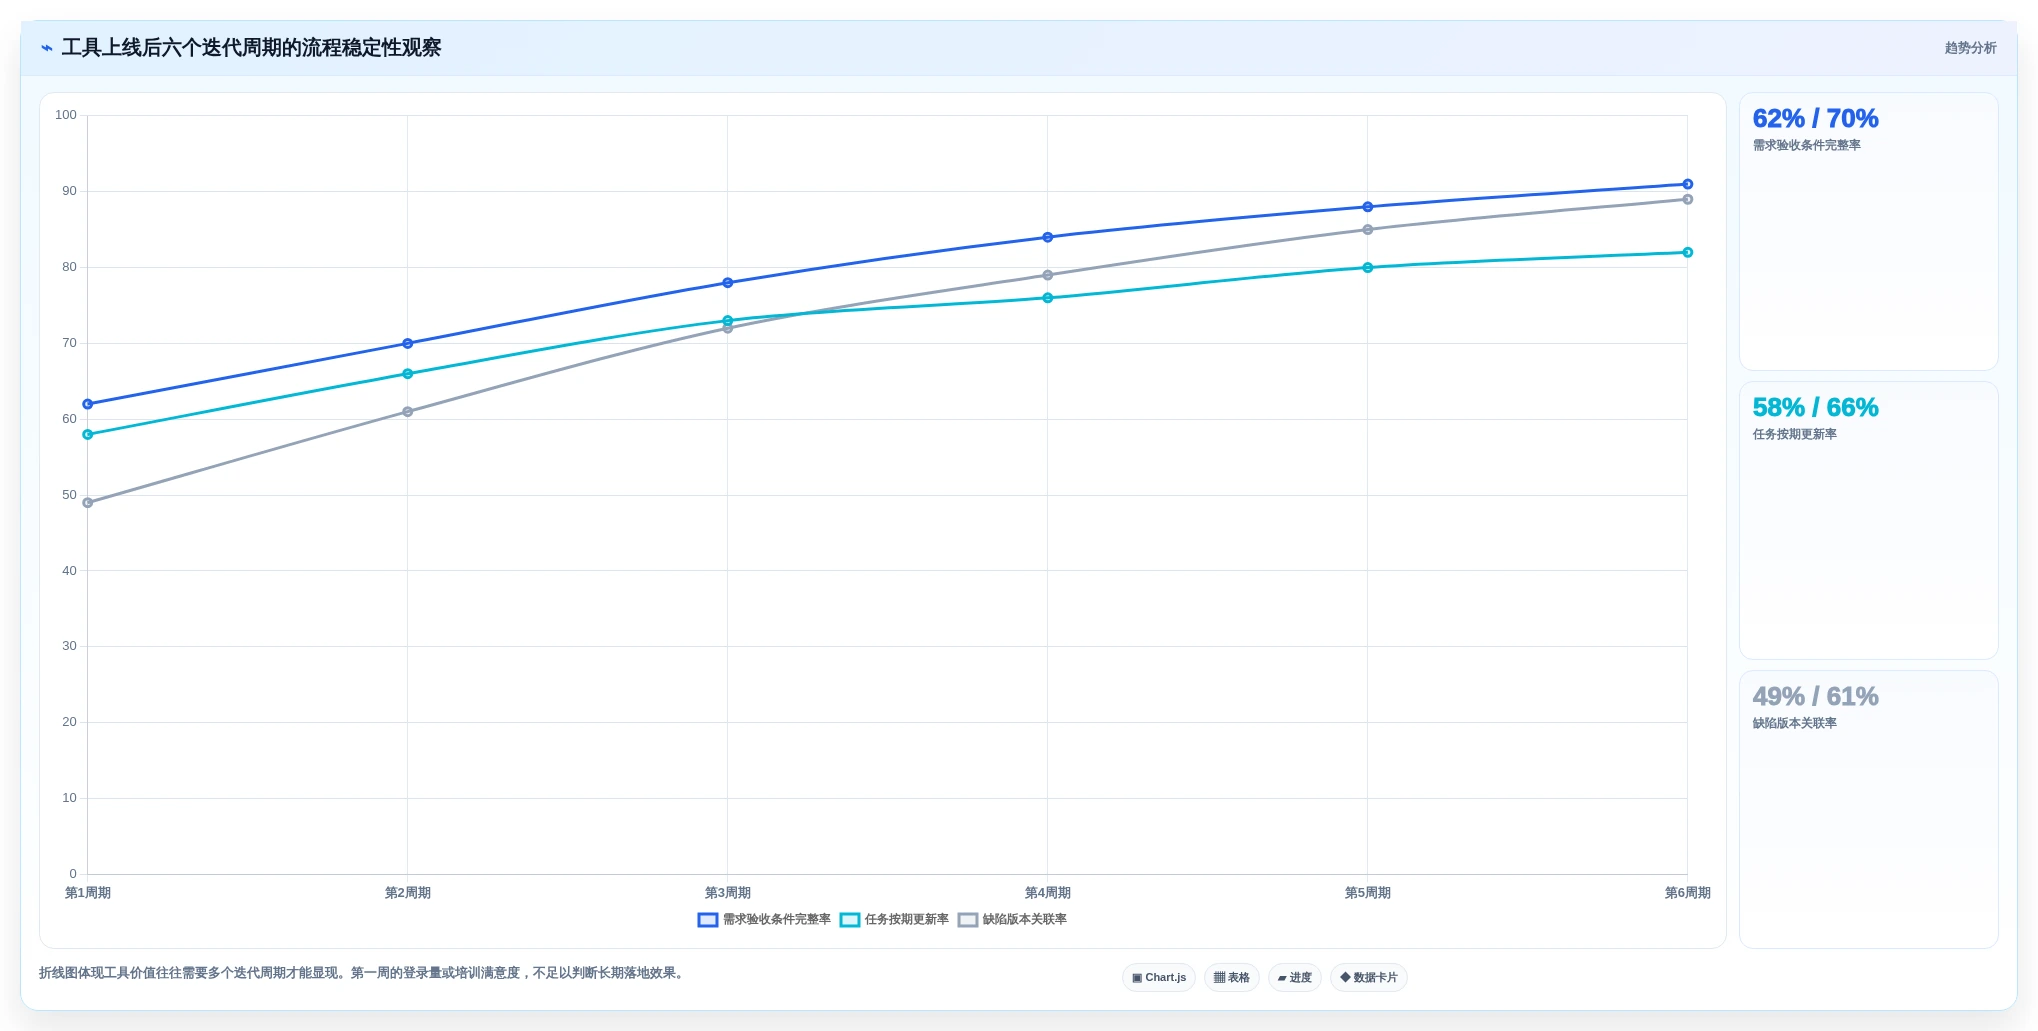Click the blue data point at 第4周期
This screenshot has height=1031, width=2038.
point(1048,238)
